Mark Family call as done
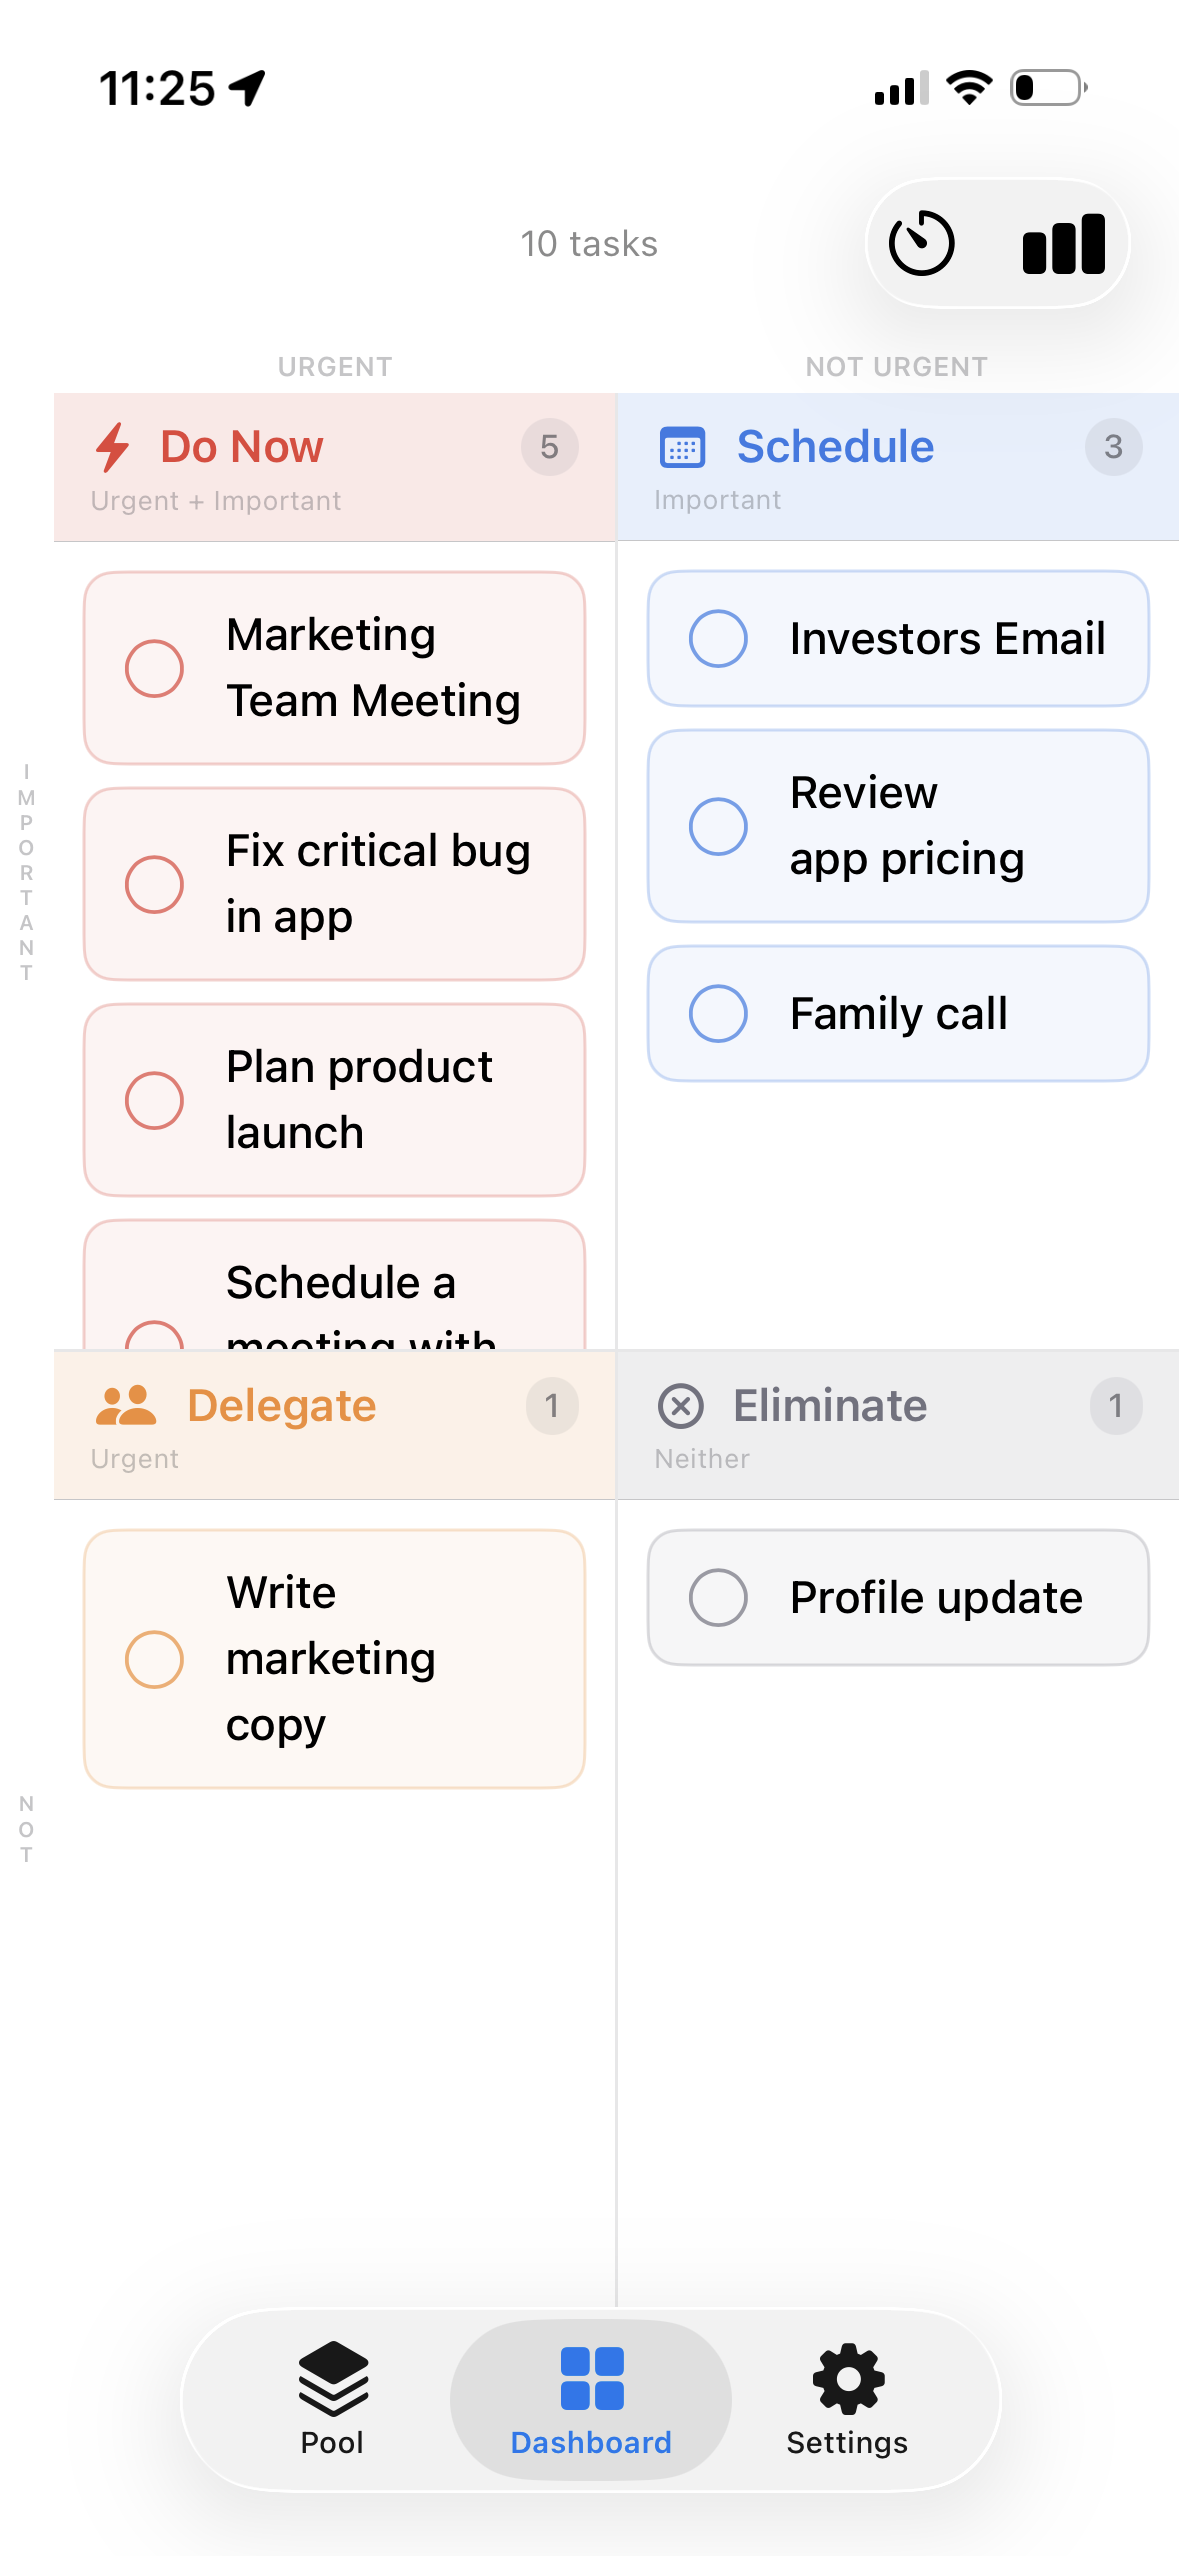 pos(718,1013)
